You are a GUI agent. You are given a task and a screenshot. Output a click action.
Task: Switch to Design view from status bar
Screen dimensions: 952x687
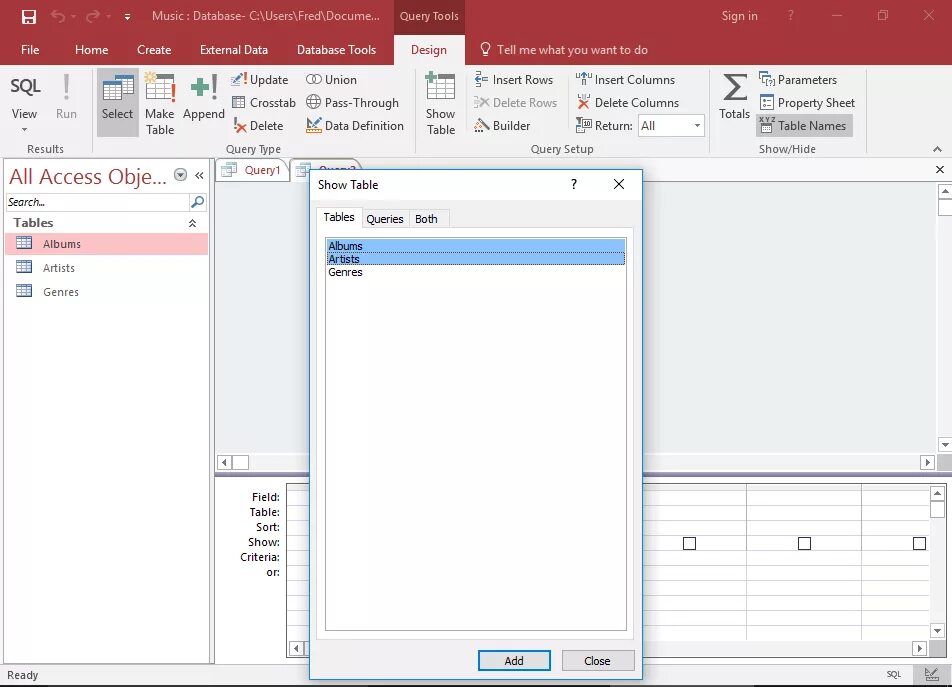click(x=931, y=674)
